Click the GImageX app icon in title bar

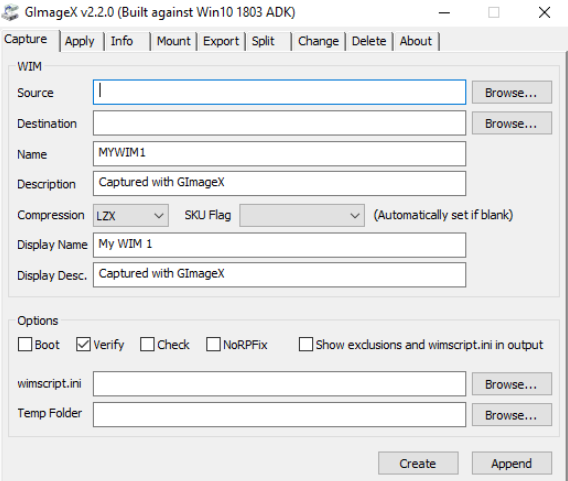[10, 12]
